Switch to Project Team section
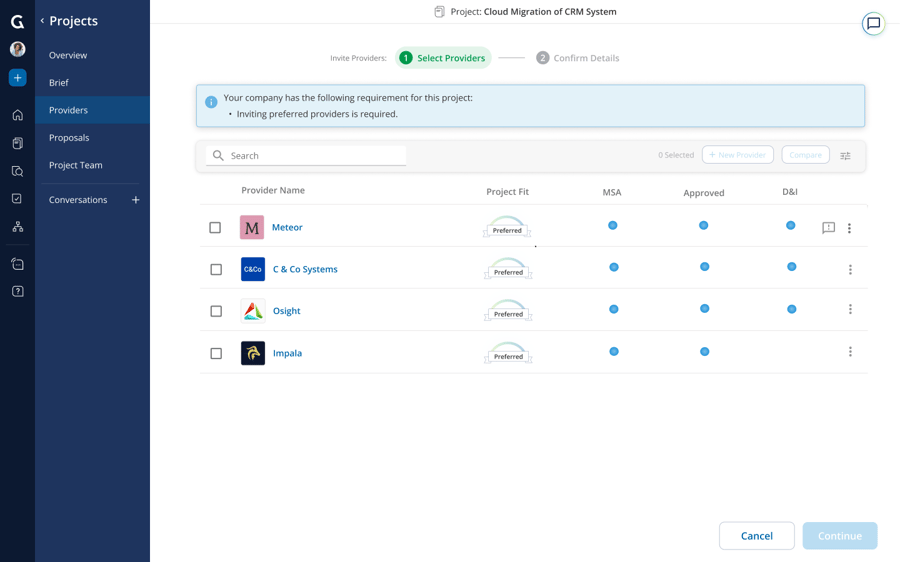Image resolution: width=900 pixels, height=562 pixels. (x=76, y=165)
